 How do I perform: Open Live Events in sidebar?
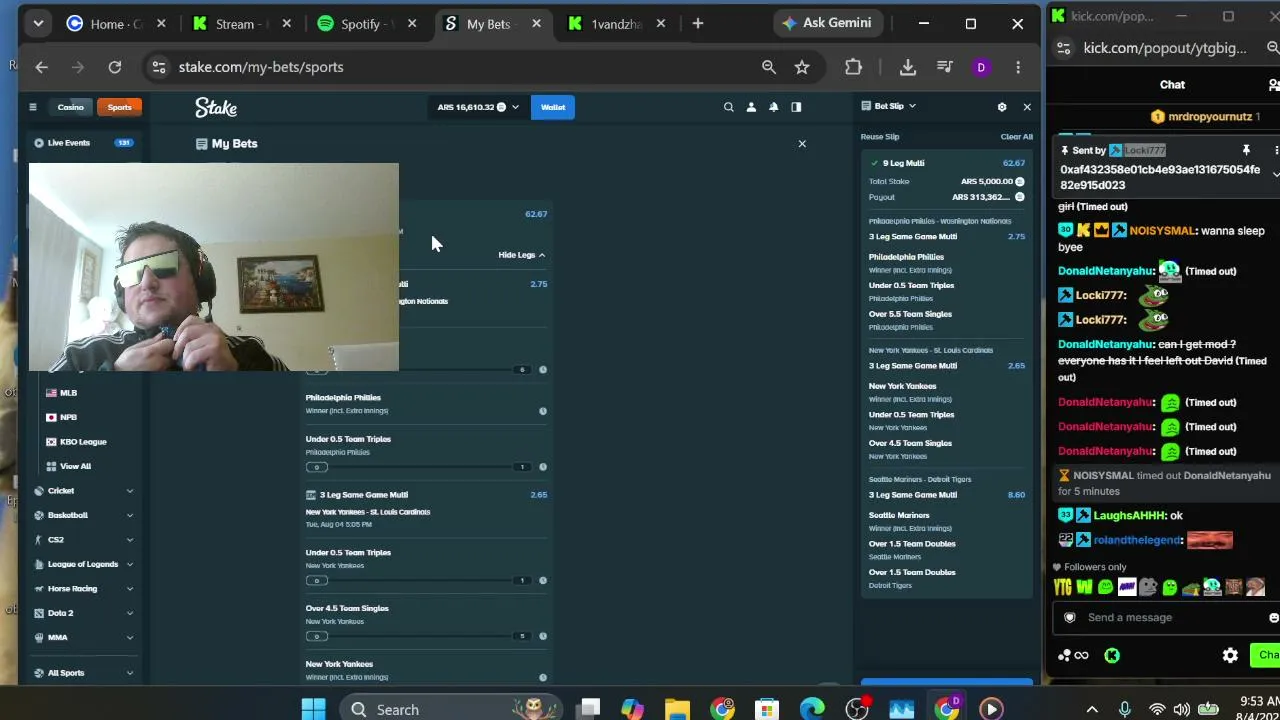click(83, 143)
